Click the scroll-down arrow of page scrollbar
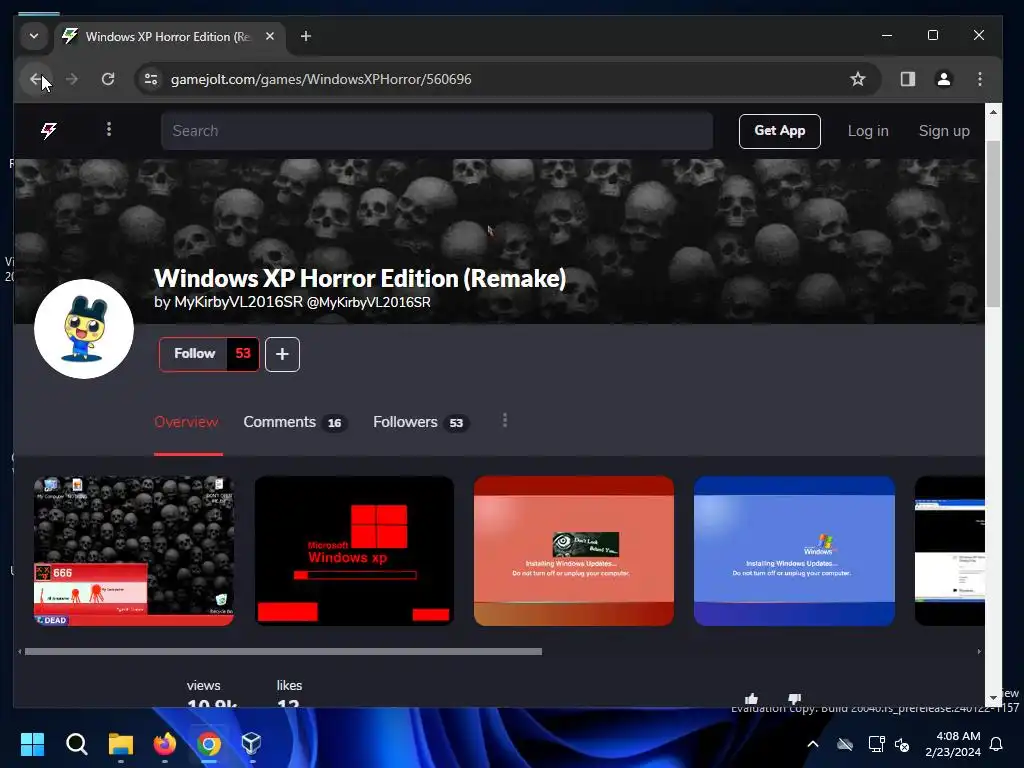The height and width of the screenshot is (768, 1024). coord(993,698)
